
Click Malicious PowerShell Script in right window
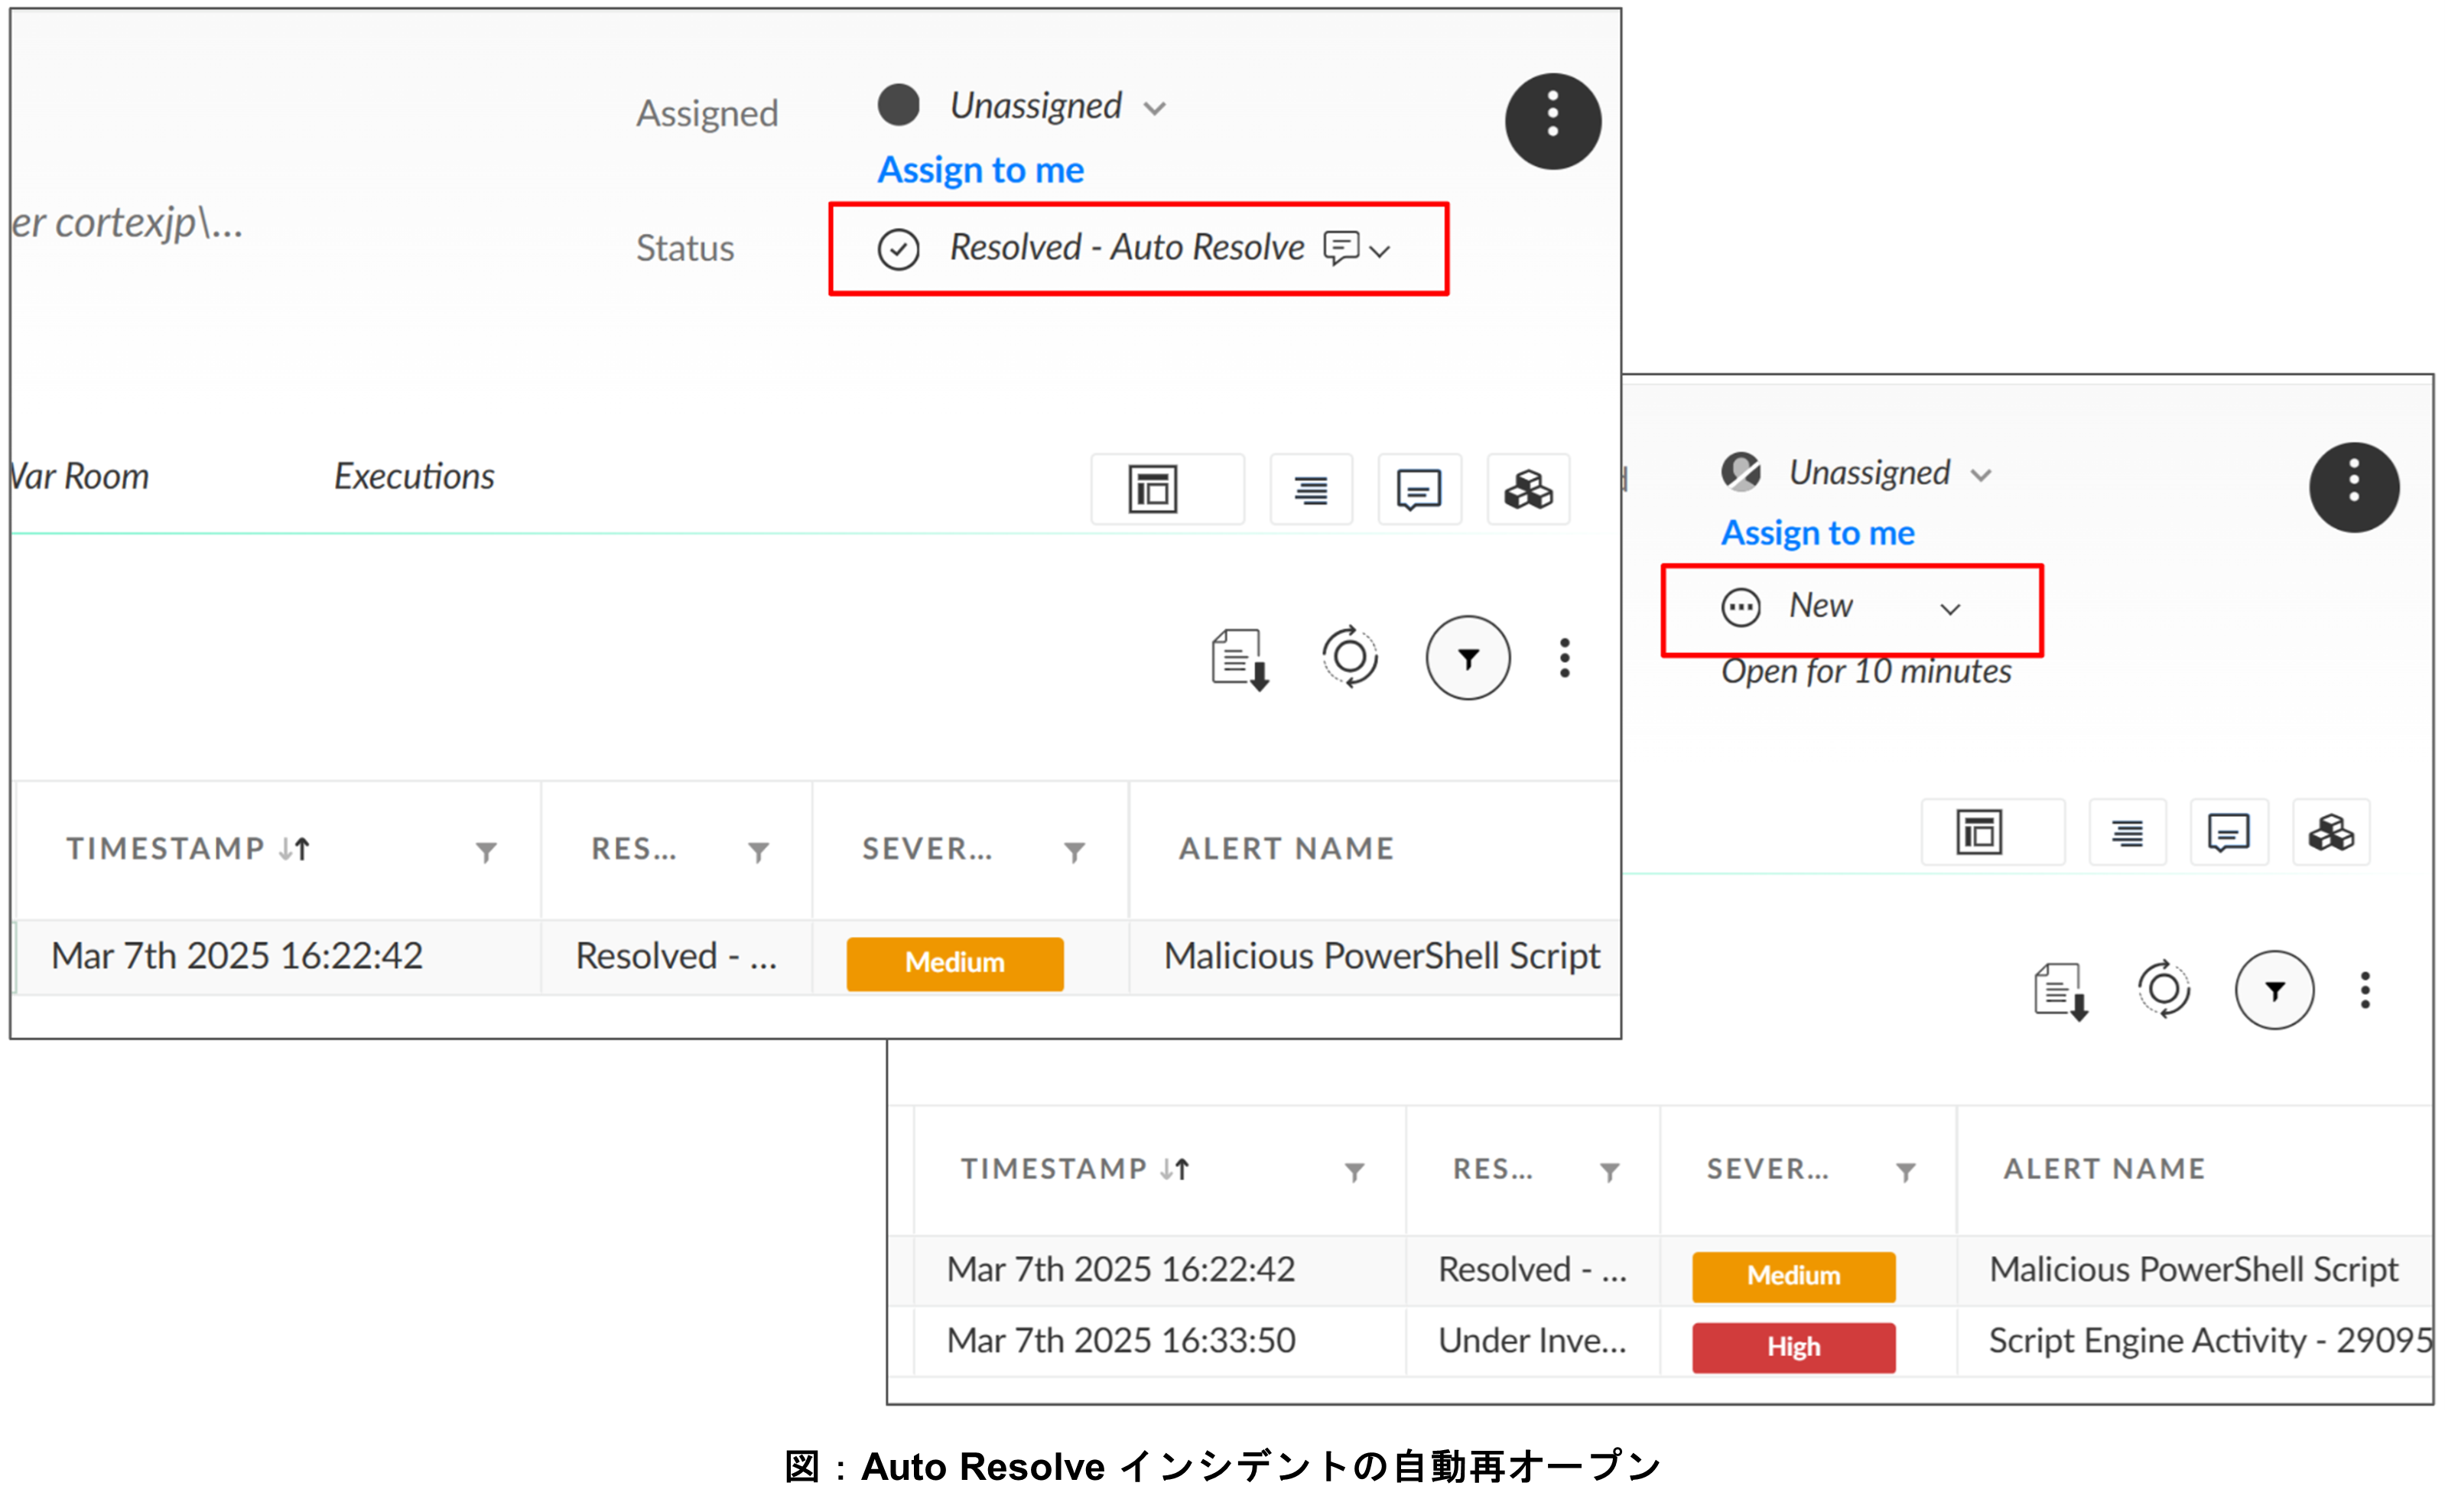pos(2193,1270)
